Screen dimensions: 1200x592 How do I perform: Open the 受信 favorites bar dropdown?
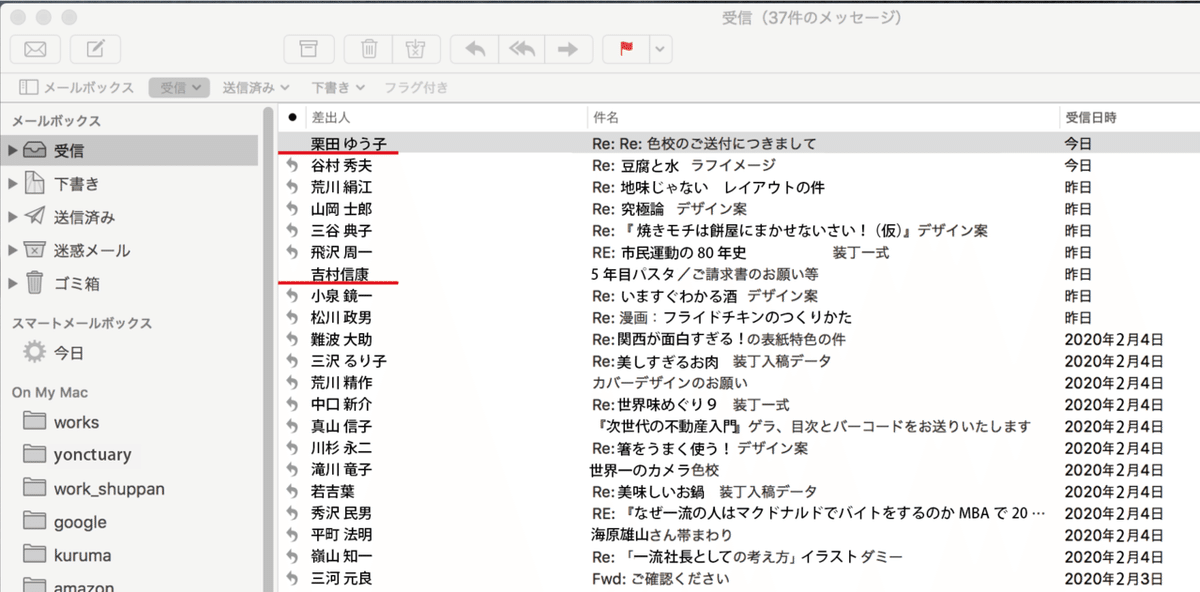[179, 88]
